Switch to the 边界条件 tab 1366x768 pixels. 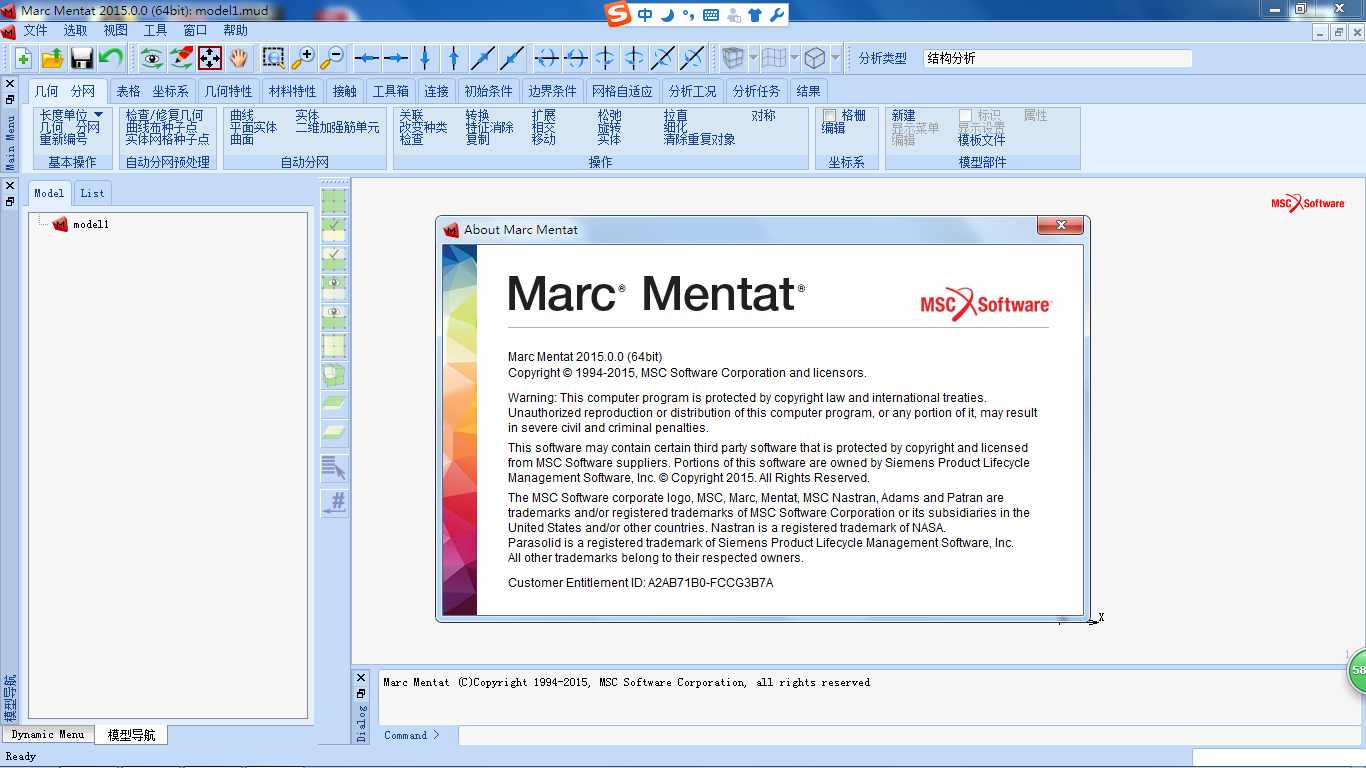552,91
